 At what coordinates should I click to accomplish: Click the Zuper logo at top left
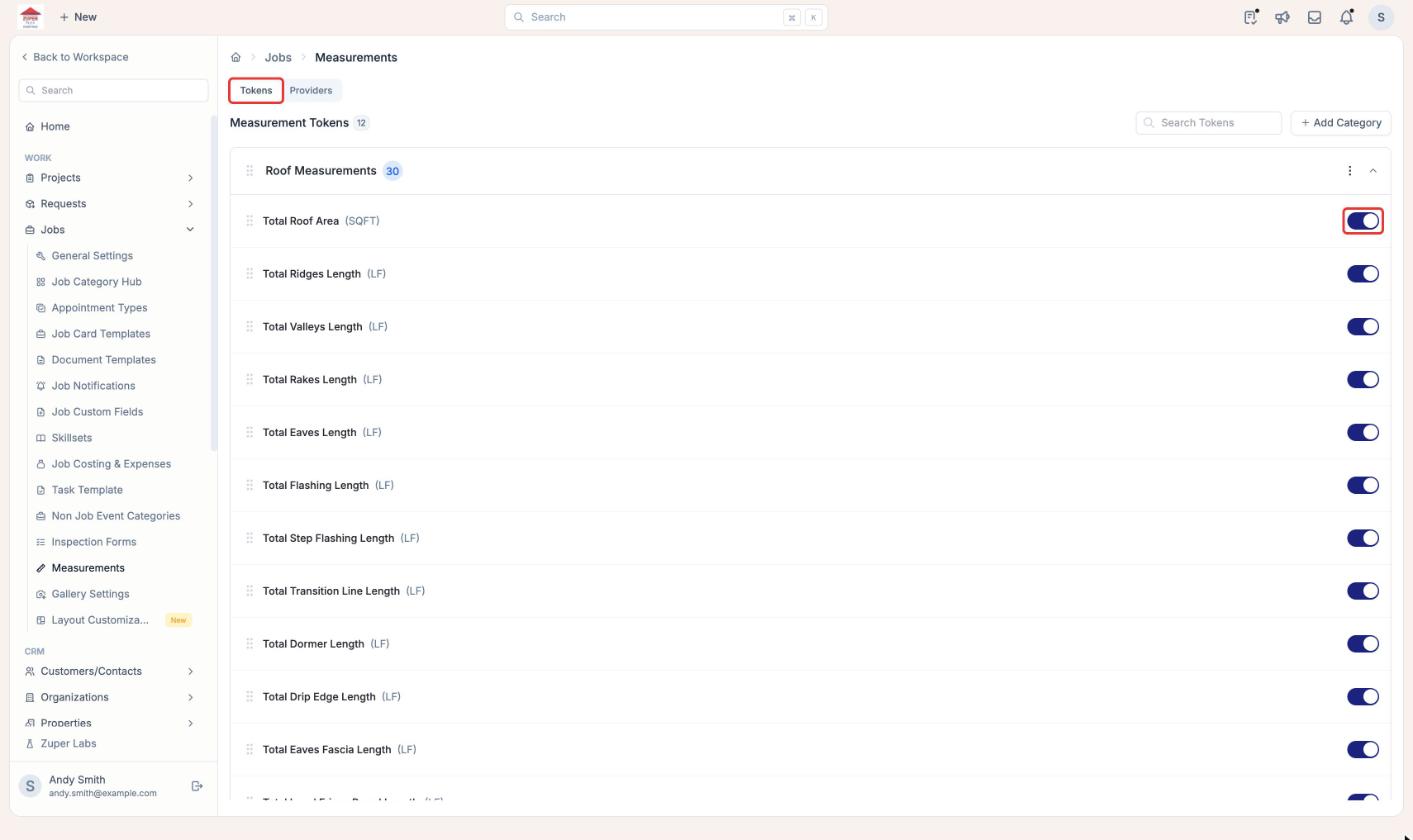[x=30, y=17]
